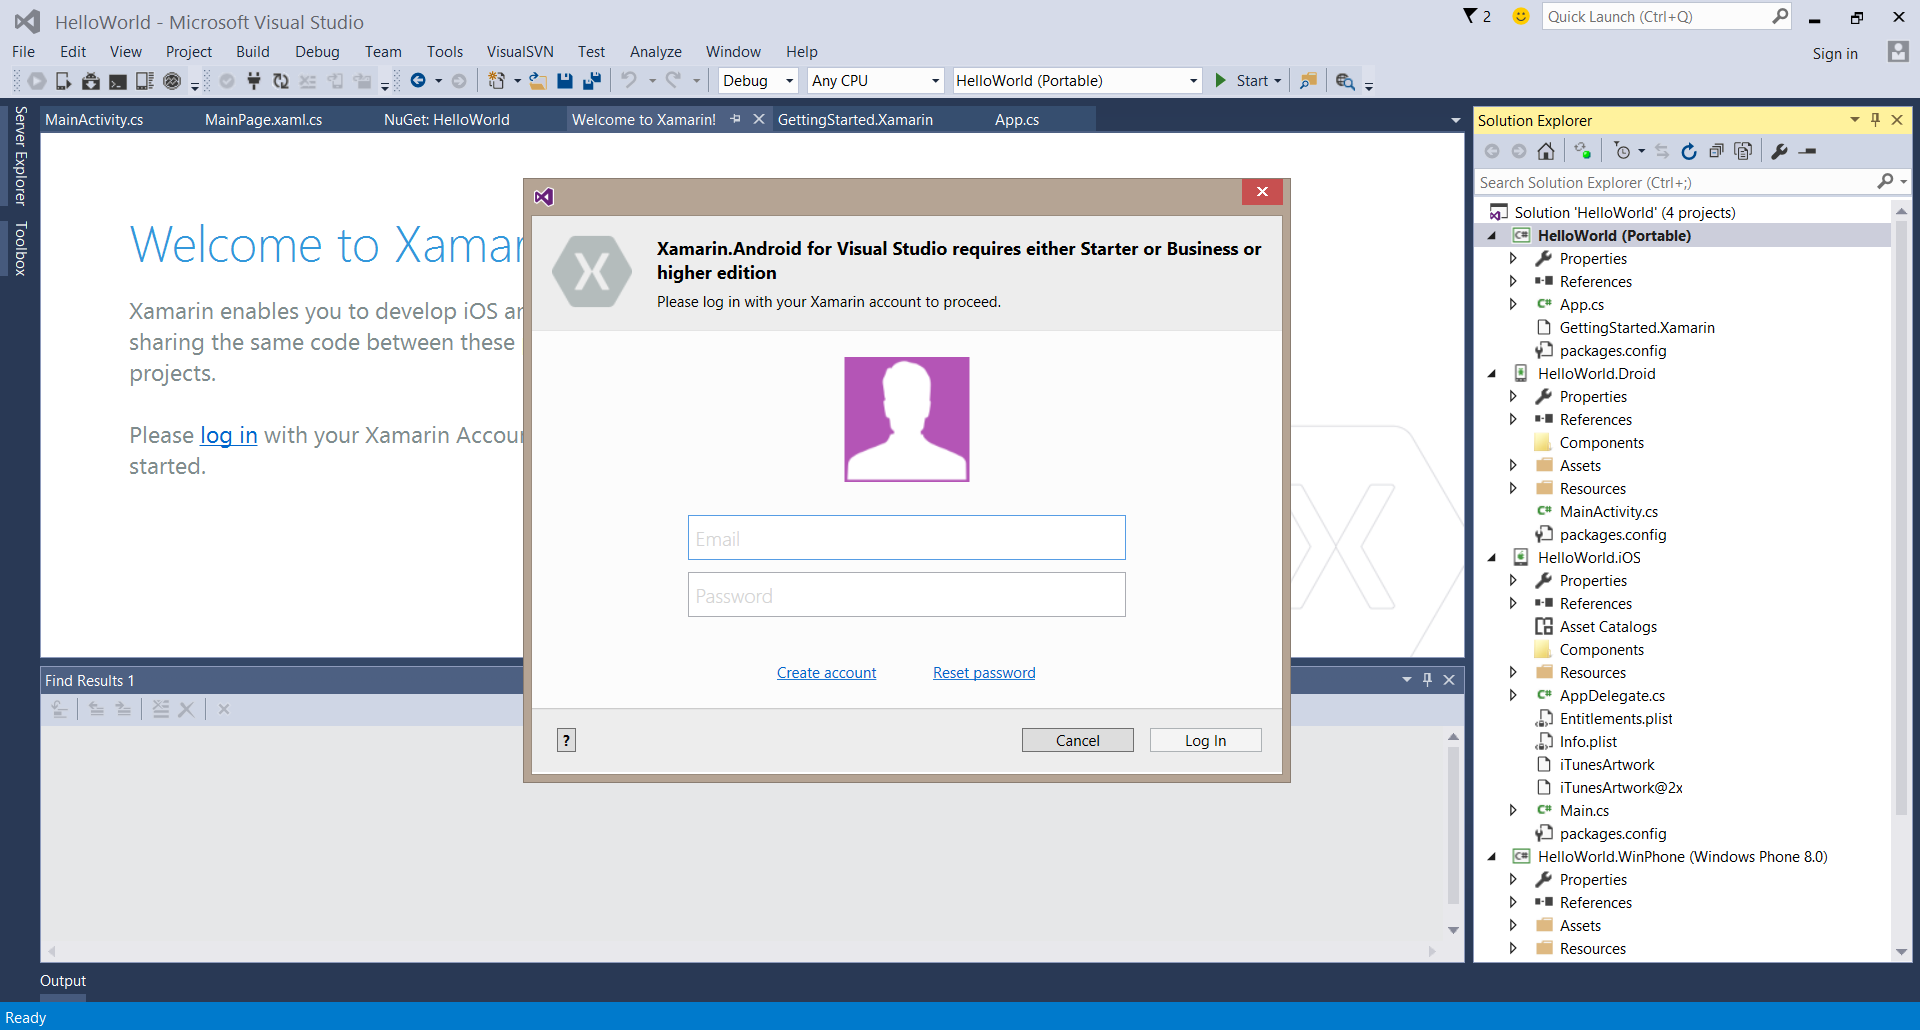Expand the Assets folder under HelloWorld.Droid
Image resolution: width=1920 pixels, height=1030 pixels.
point(1513,466)
